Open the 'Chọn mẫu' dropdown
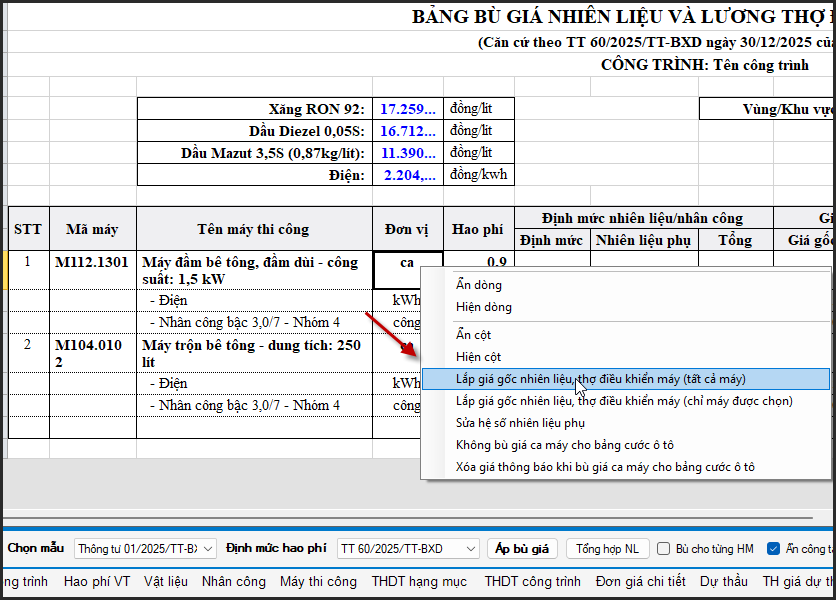Screen dimensions: 836x600 145,549
